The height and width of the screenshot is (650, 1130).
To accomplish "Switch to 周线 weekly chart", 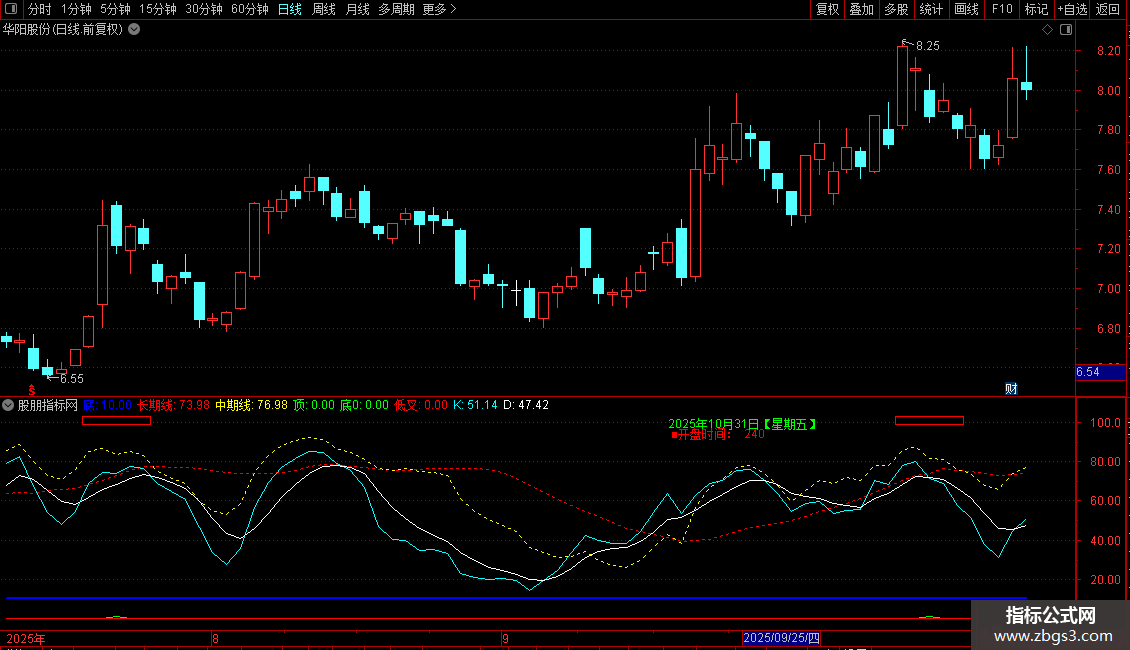I will click(x=324, y=9).
